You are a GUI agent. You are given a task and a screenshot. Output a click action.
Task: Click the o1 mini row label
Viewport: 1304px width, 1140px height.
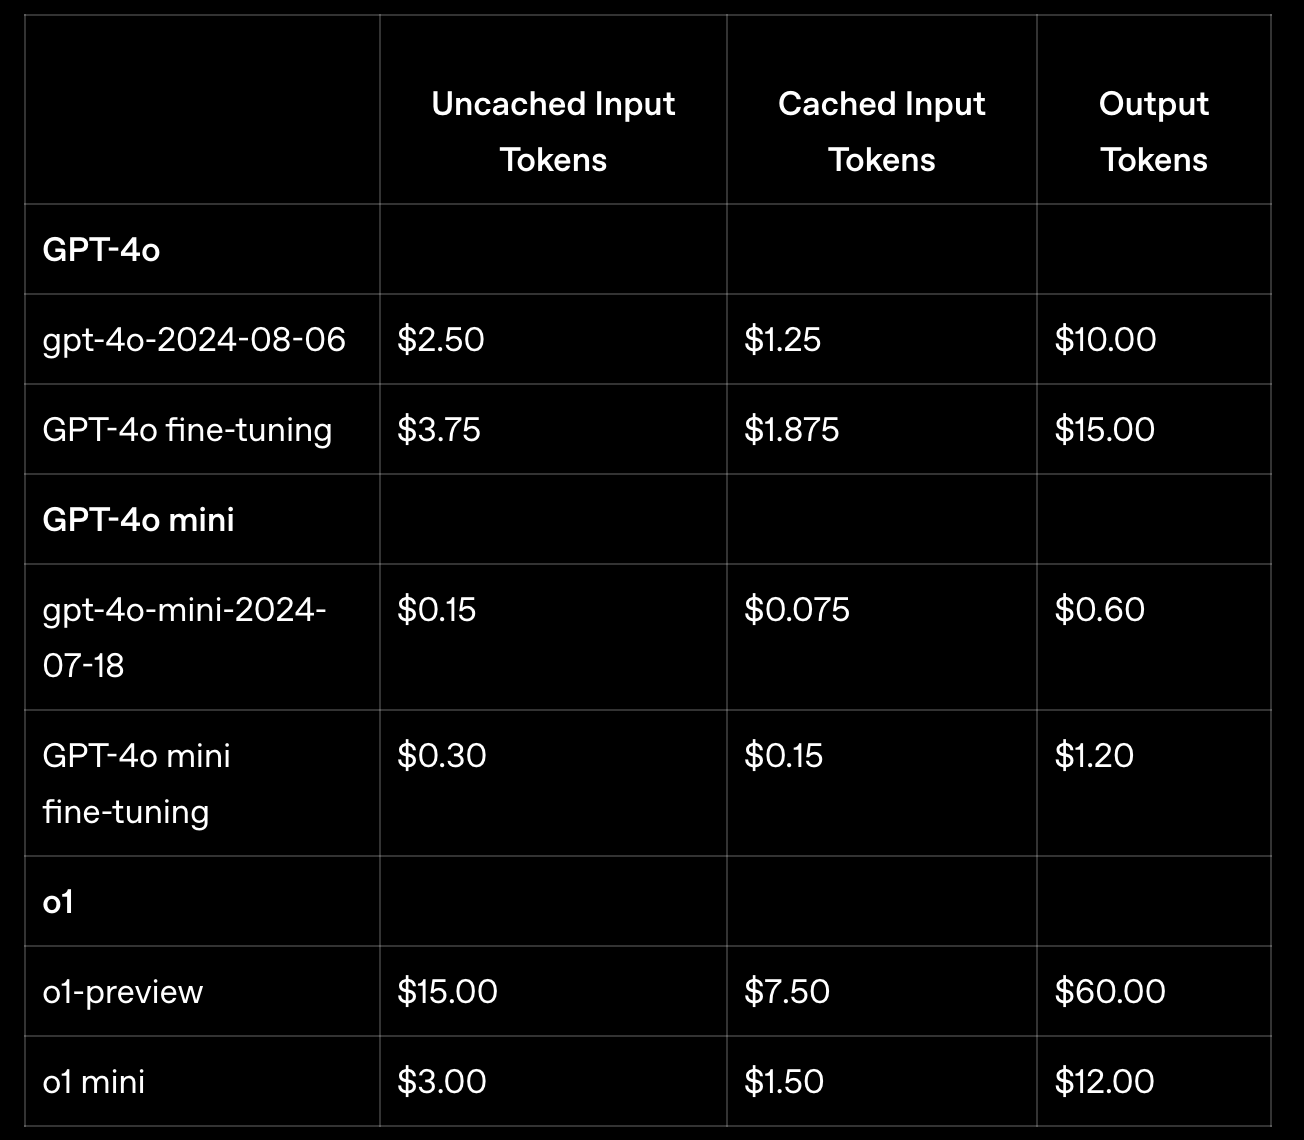click(x=94, y=1082)
